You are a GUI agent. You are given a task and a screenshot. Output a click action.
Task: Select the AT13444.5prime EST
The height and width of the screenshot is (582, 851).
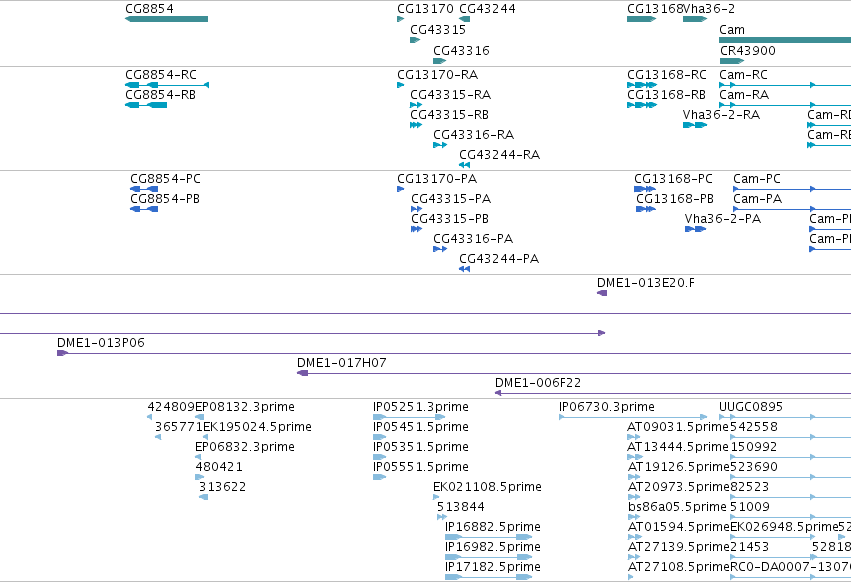coord(635,457)
